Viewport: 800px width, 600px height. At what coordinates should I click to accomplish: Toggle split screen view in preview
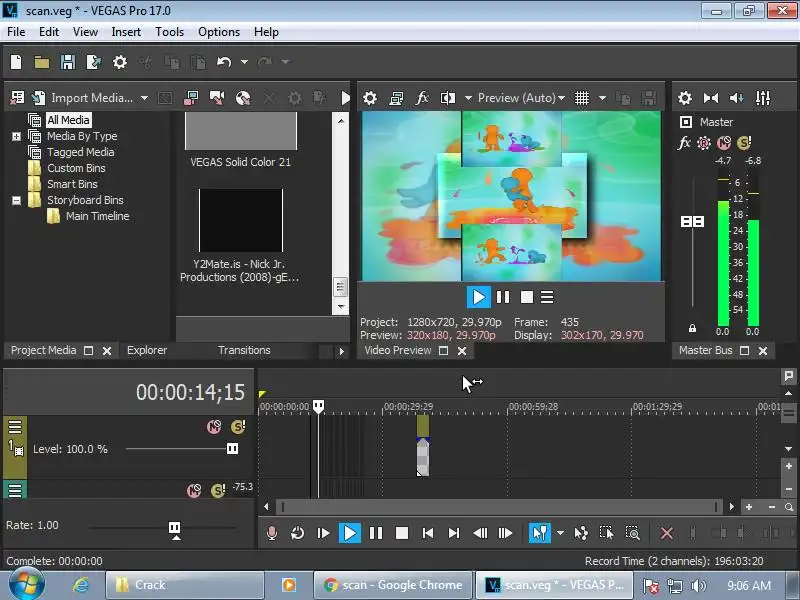[x=447, y=98]
